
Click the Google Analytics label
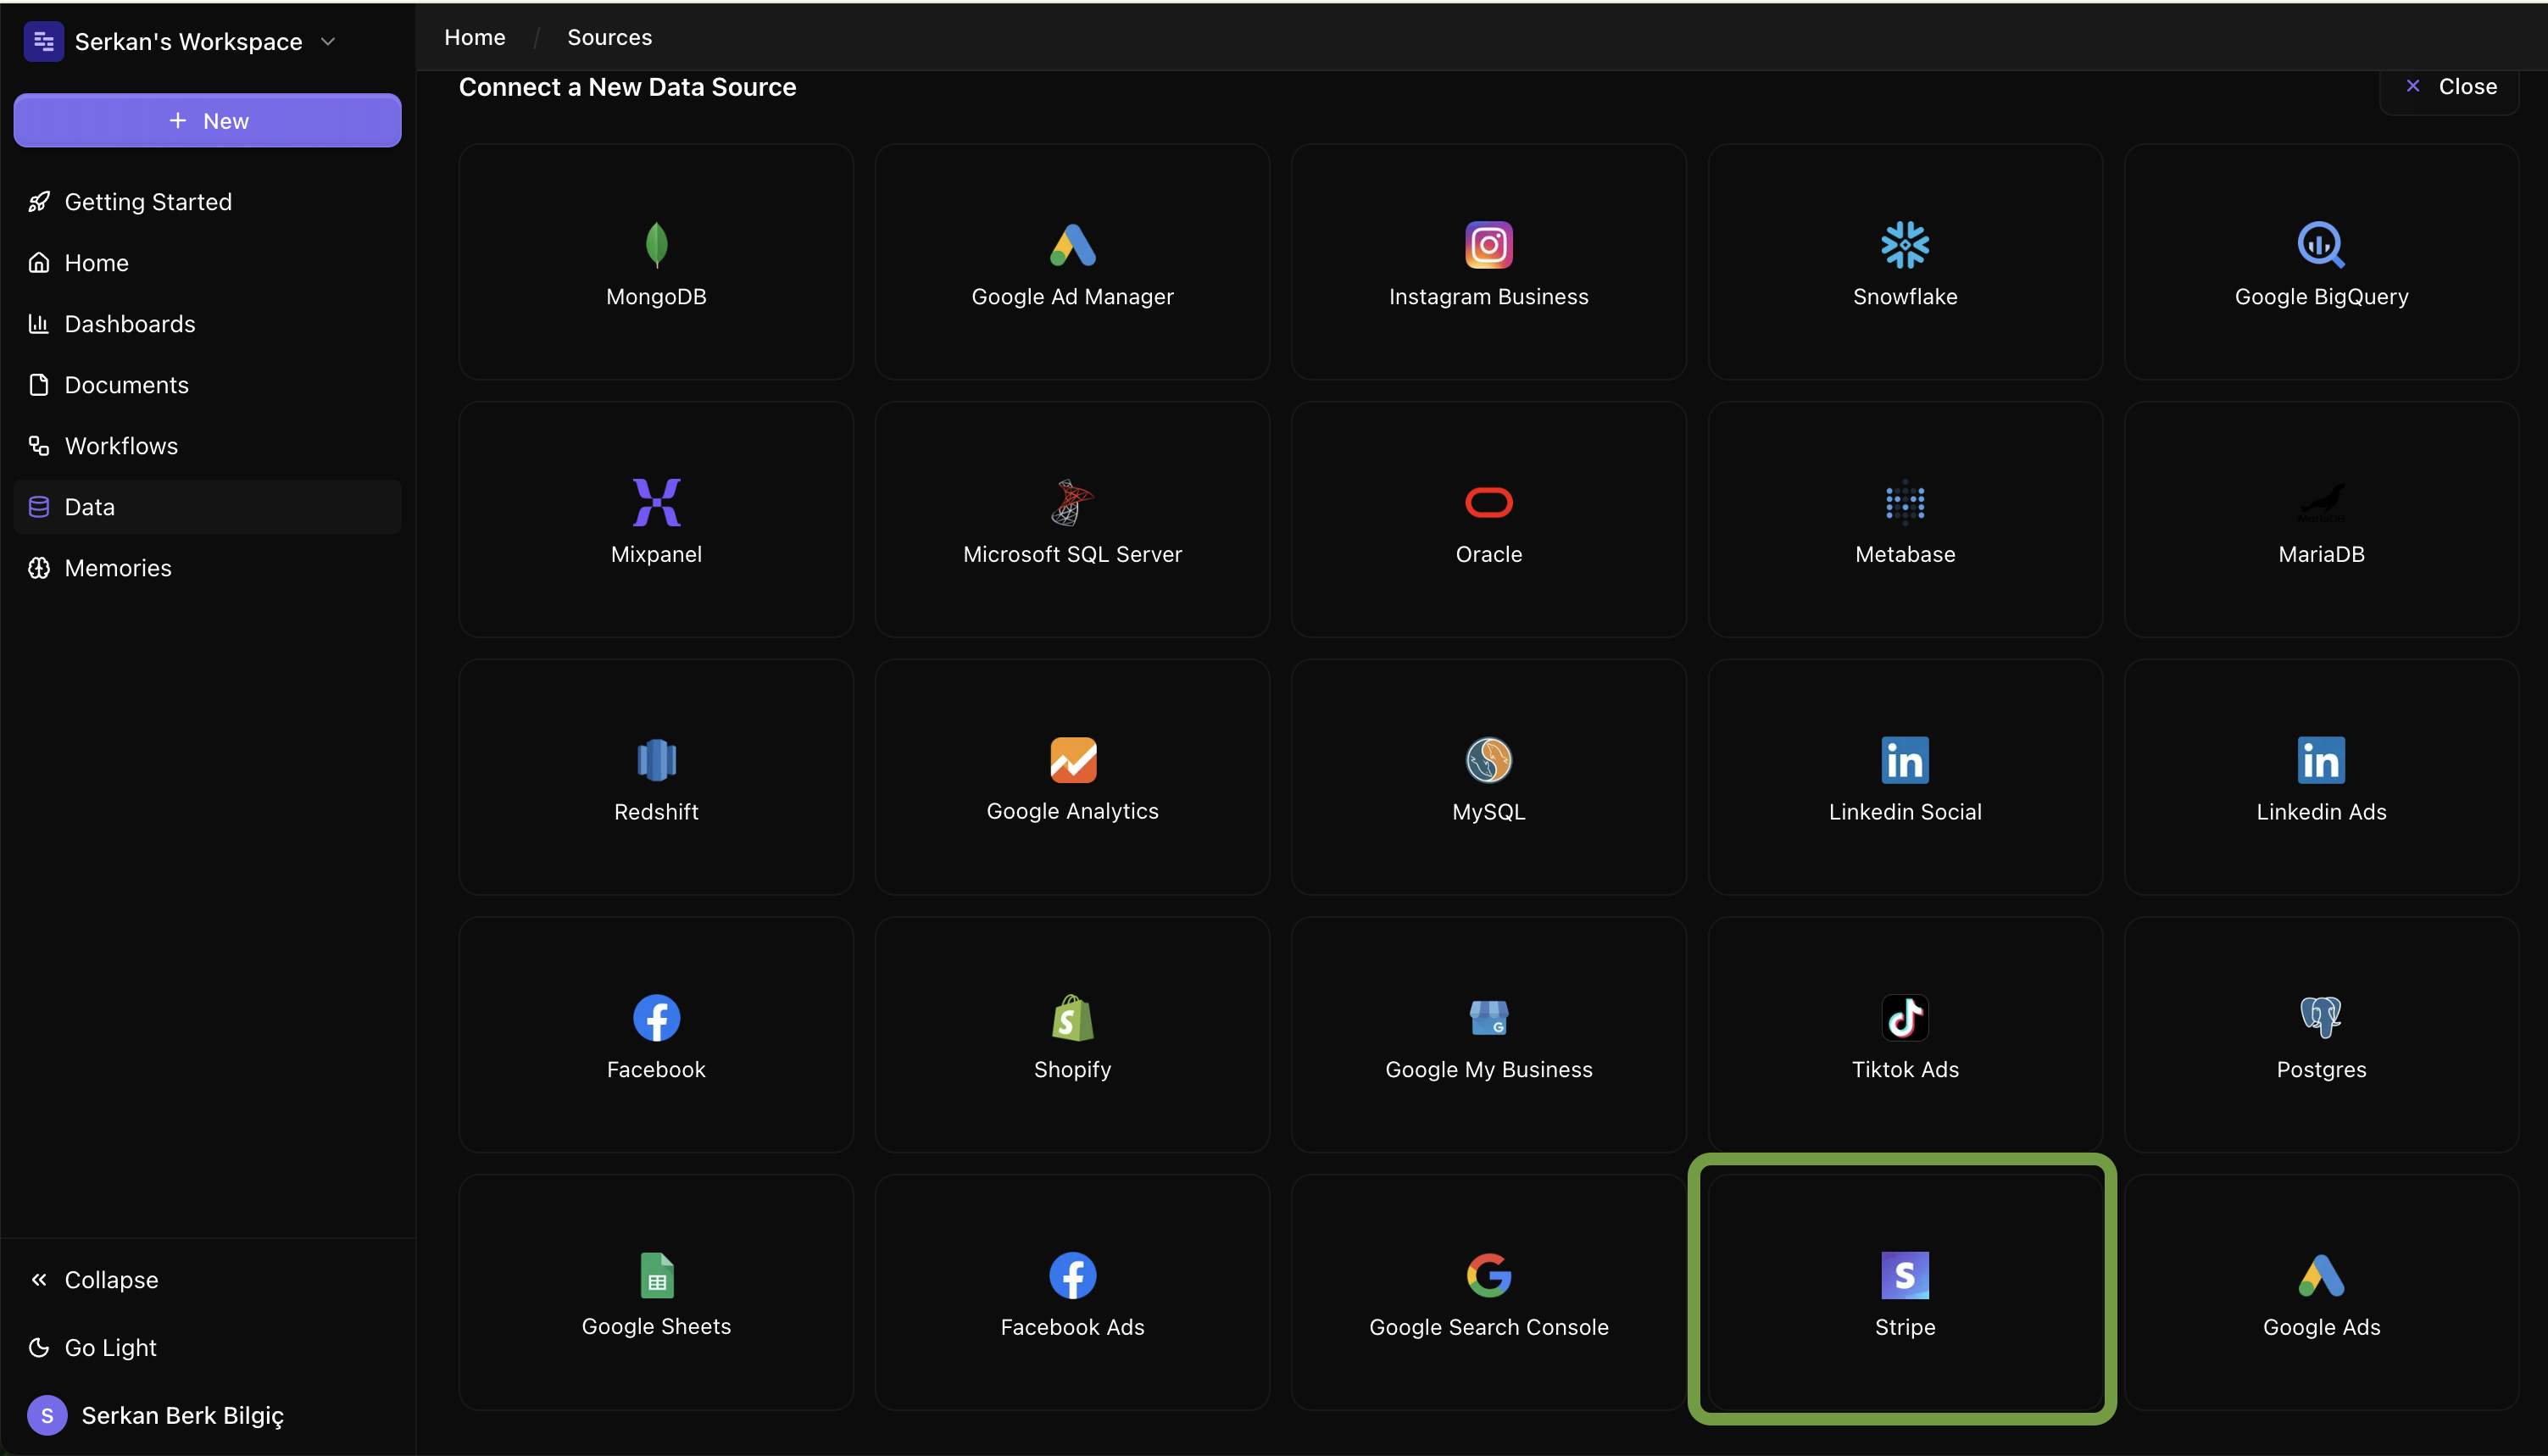[1072, 811]
